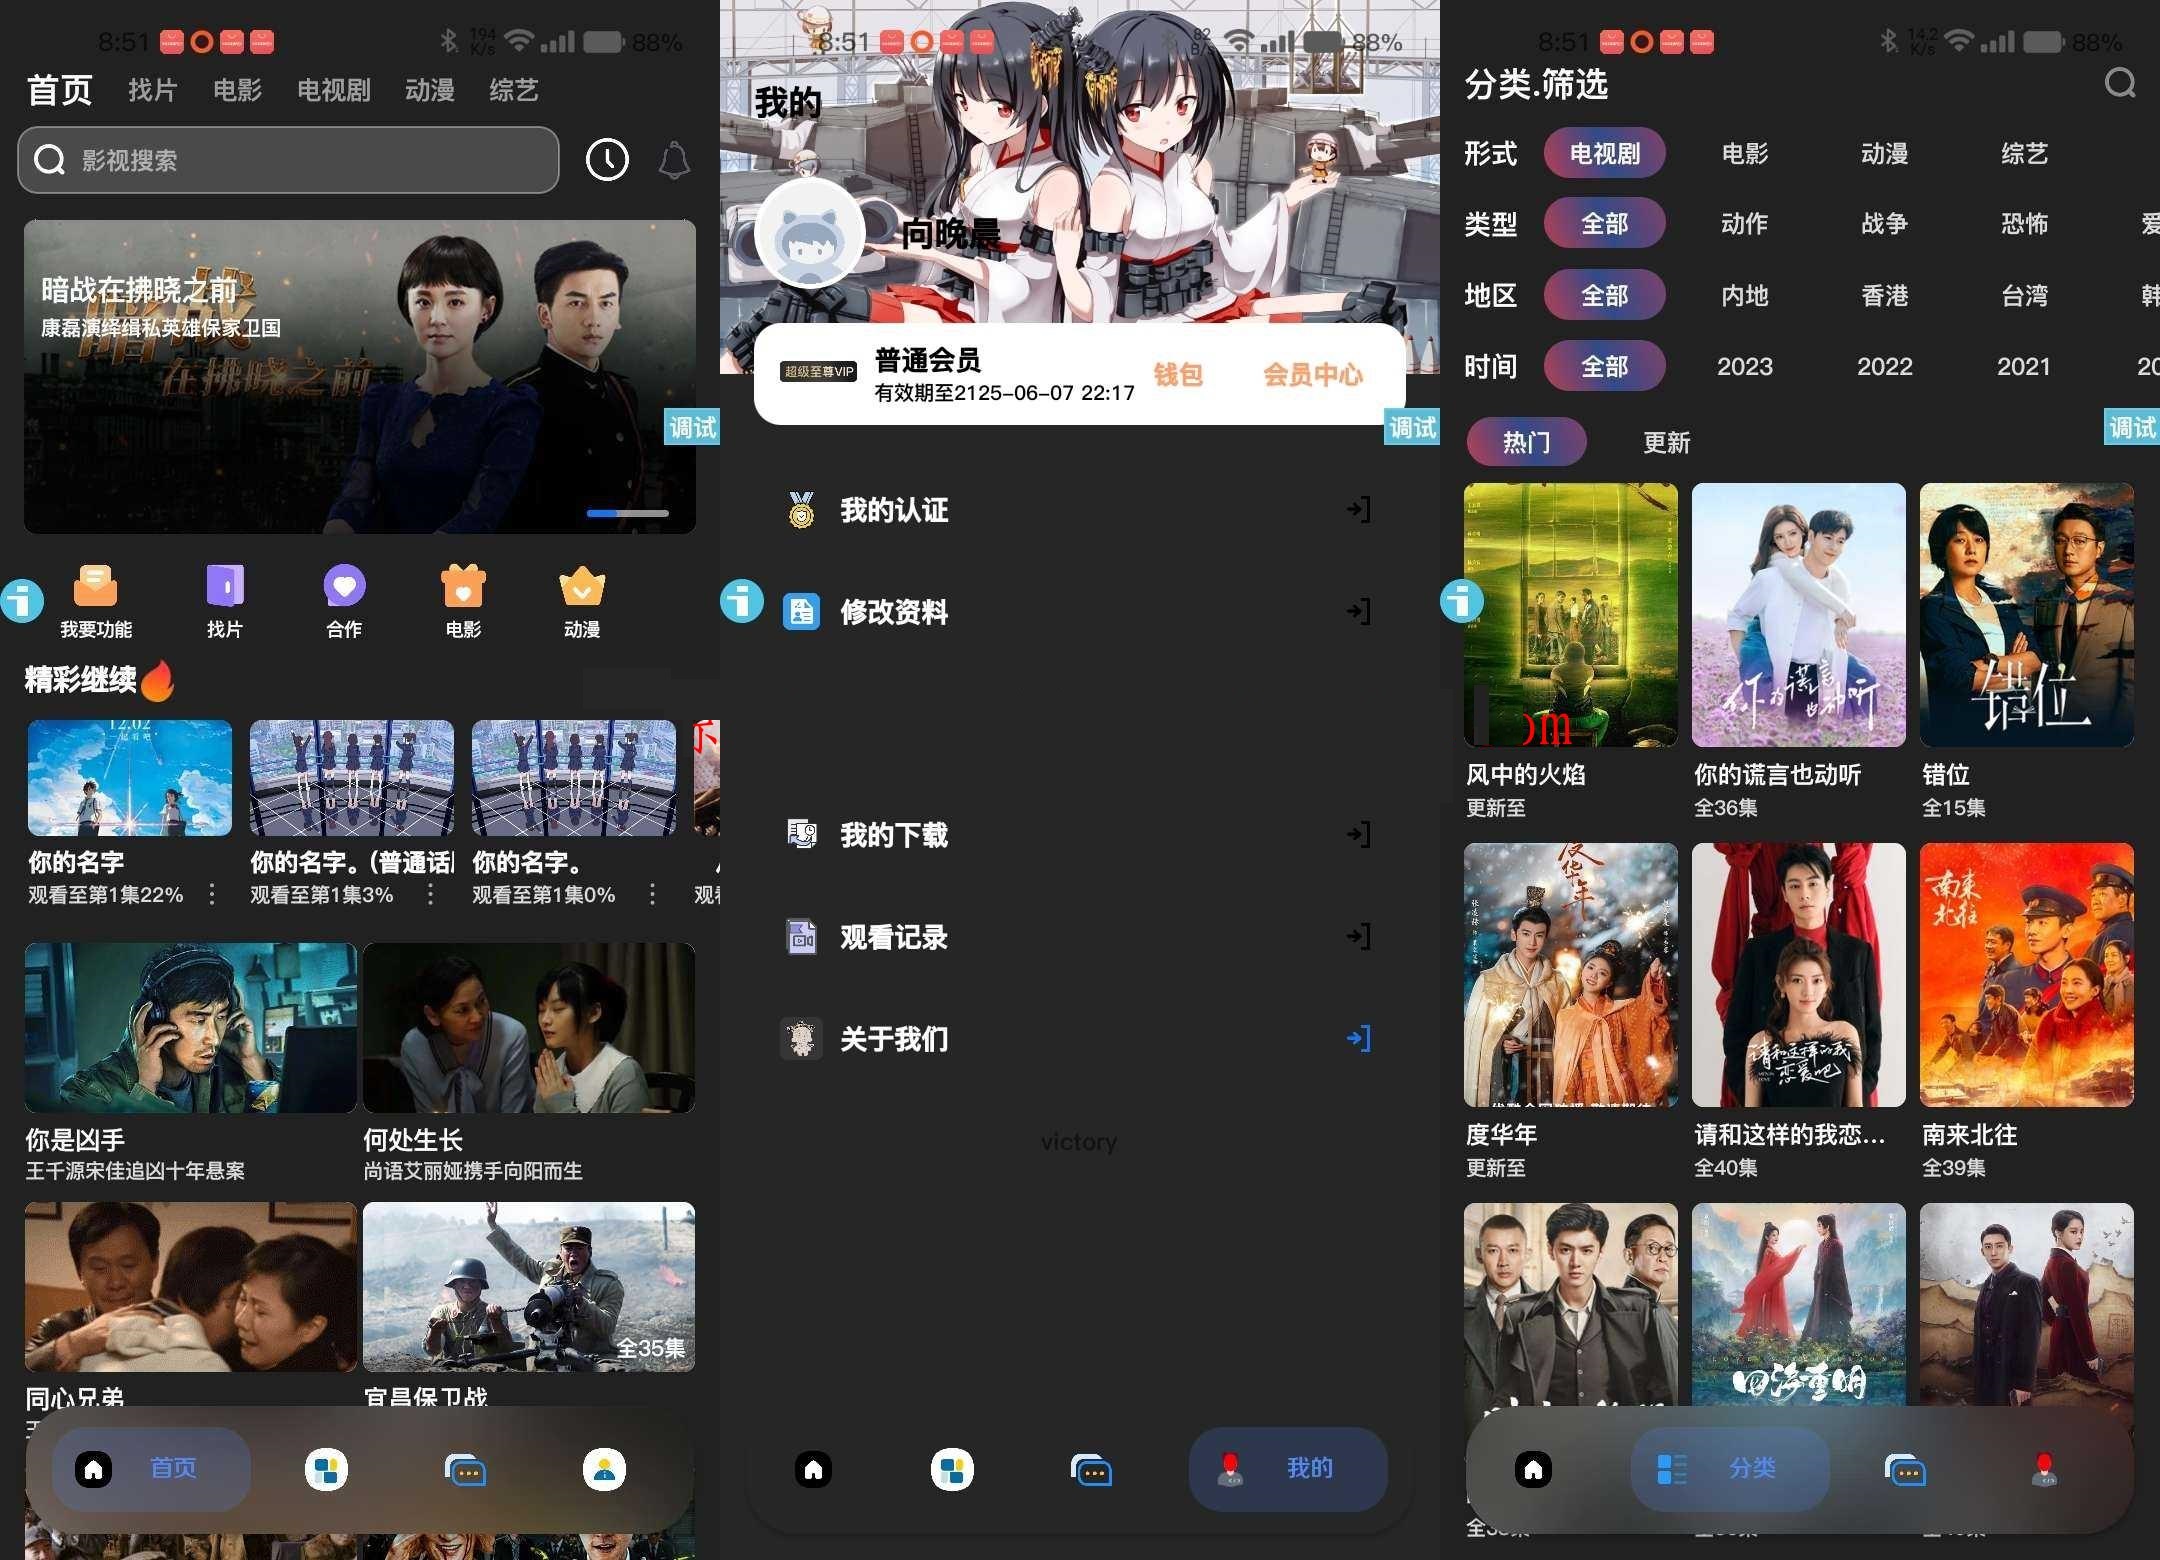Open the three-dot menu under 你的名字
The image size is (2160, 1560).
point(212,895)
